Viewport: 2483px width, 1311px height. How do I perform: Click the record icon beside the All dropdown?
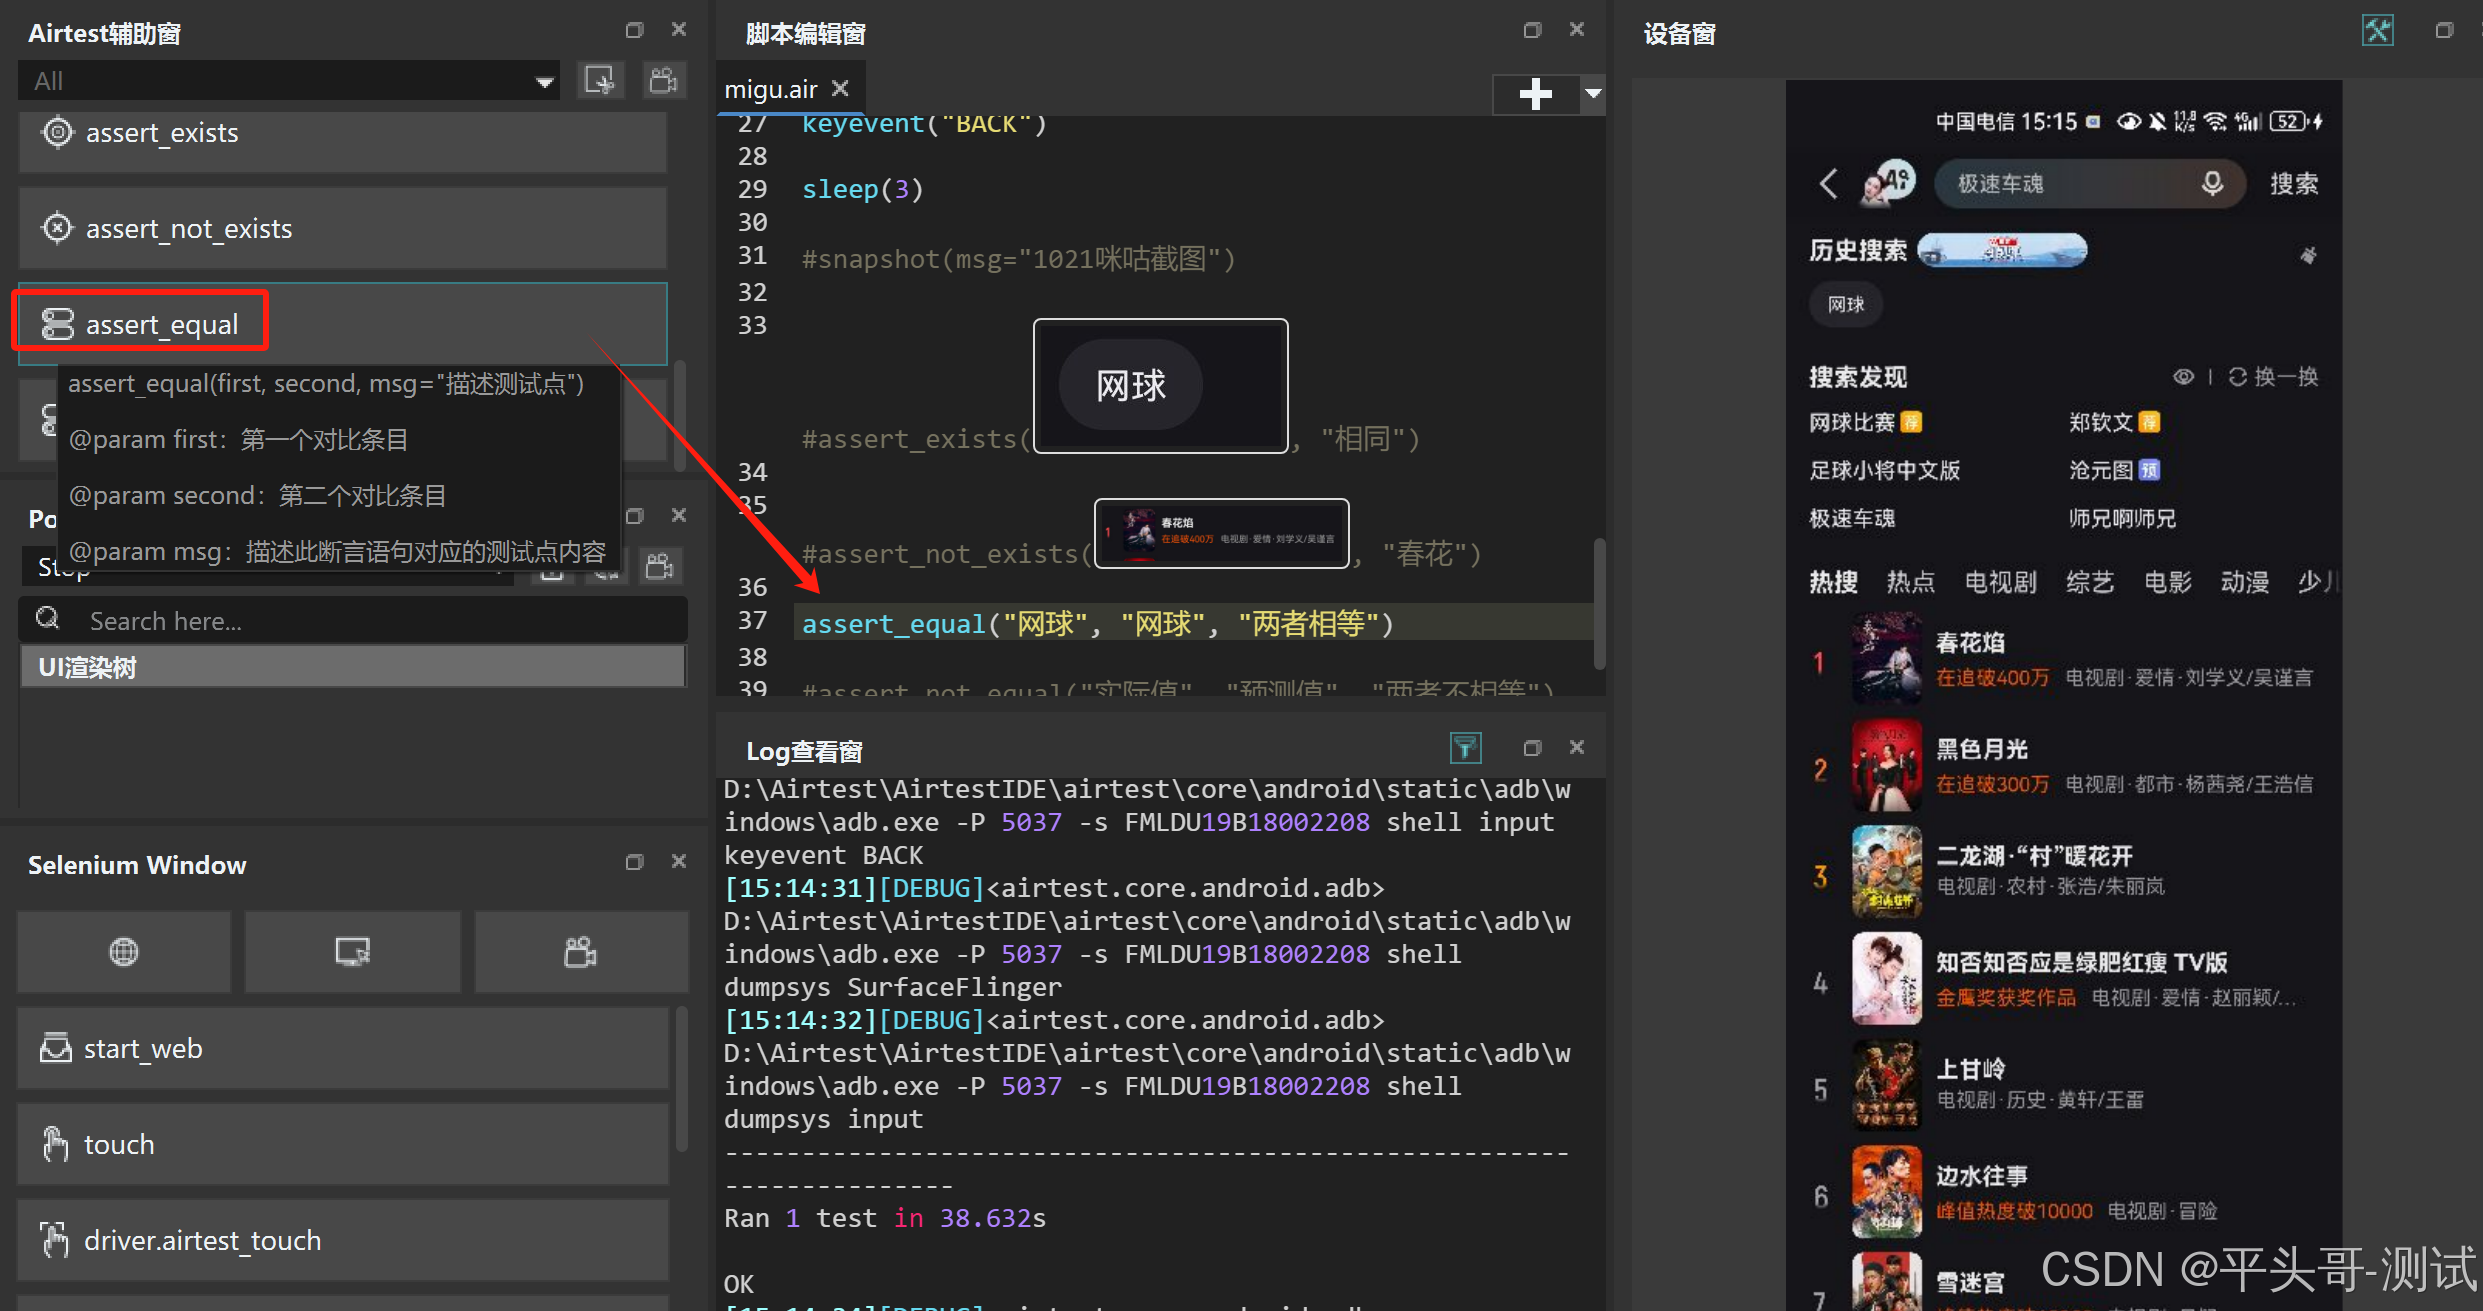pyautogui.click(x=599, y=81)
